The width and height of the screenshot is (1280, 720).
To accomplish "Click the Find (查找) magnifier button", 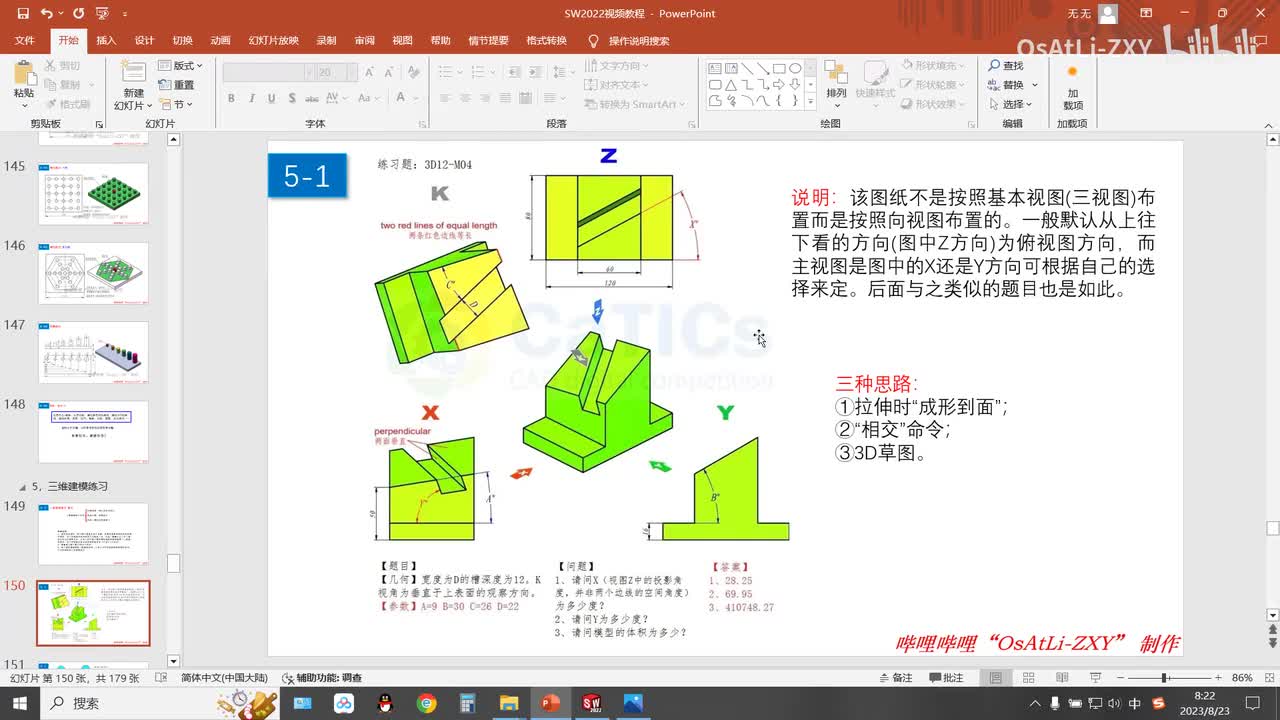I will pos(1006,65).
